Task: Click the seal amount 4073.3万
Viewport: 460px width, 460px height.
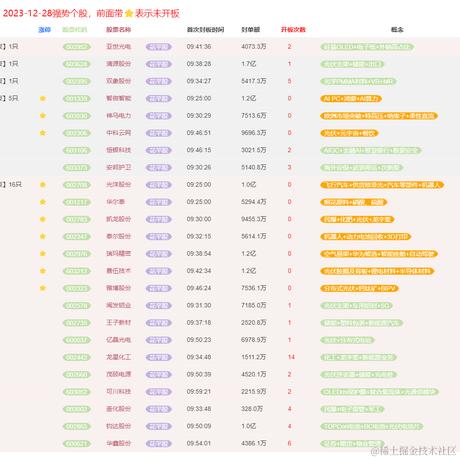Action: click(x=254, y=47)
